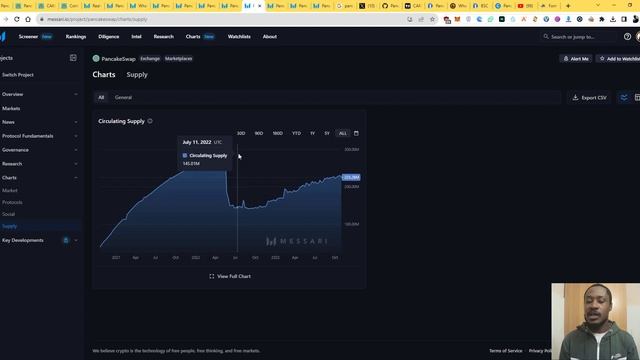This screenshot has height=360, width=640.
Task: Click the Exchange tag badge
Action: (150, 59)
